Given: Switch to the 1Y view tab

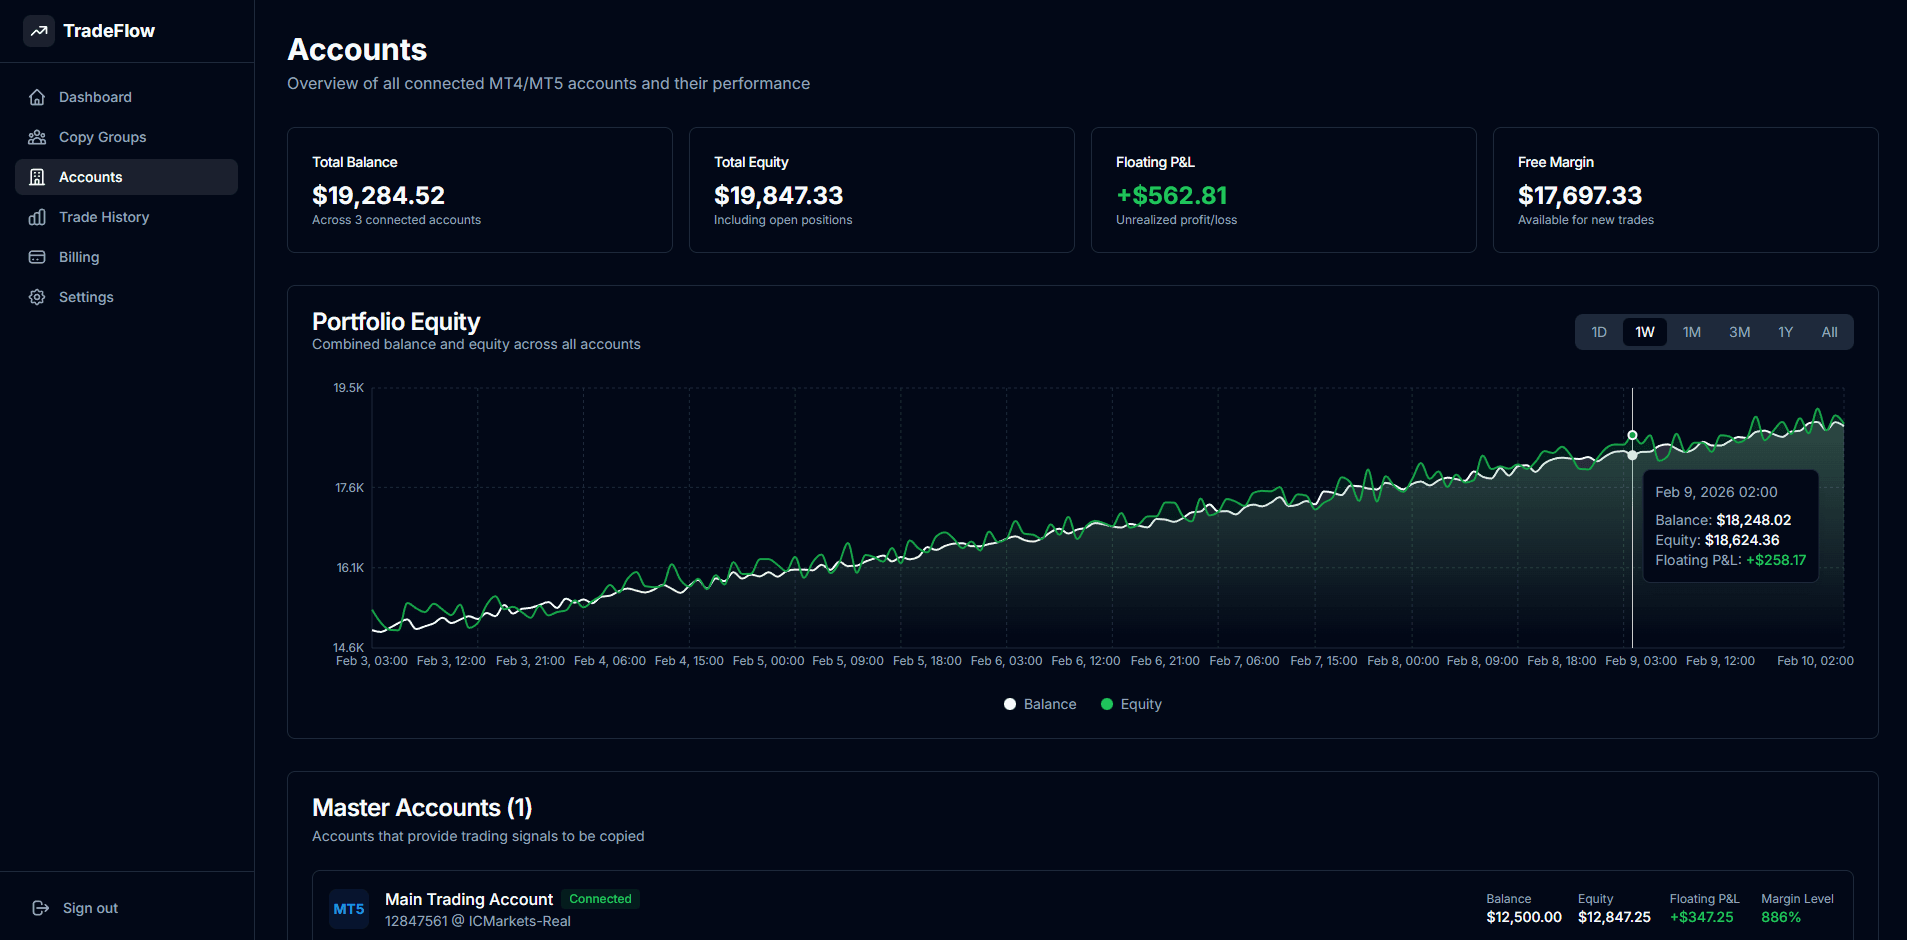Looking at the screenshot, I should [x=1785, y=331].
